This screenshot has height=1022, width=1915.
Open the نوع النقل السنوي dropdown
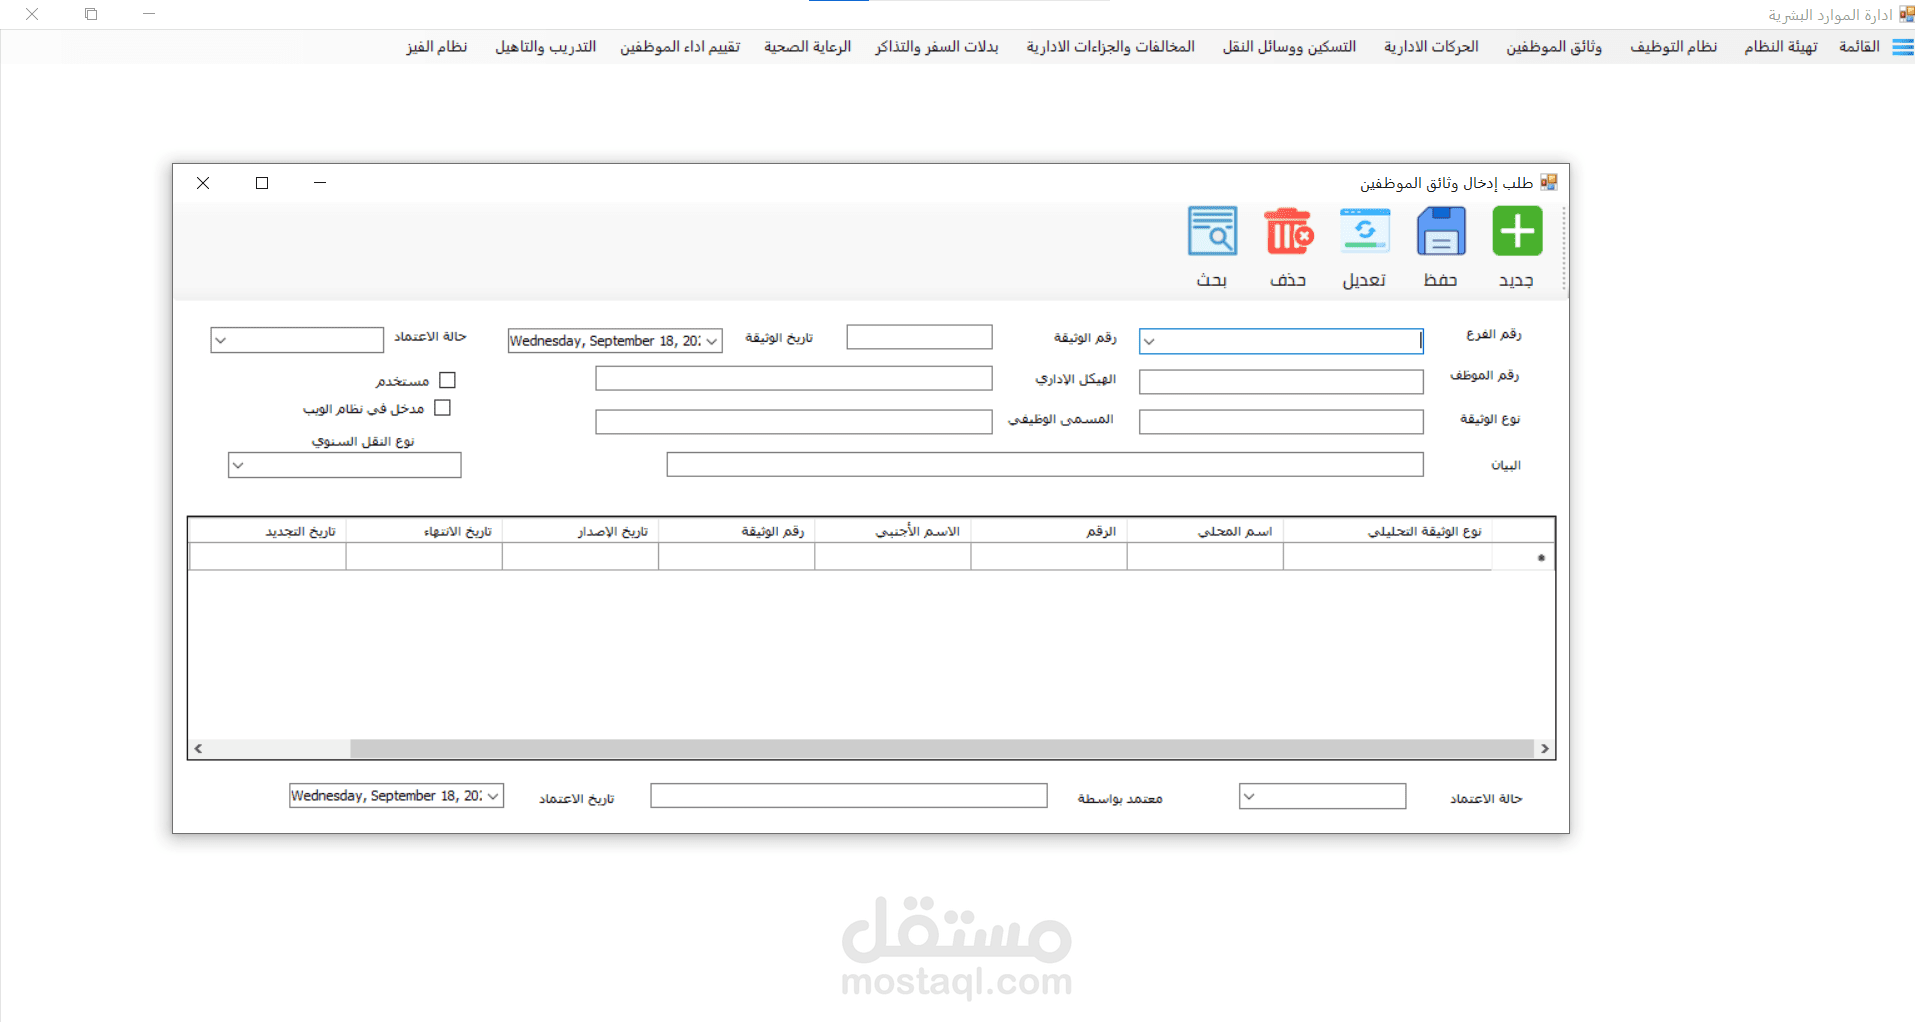pos(238,465)
